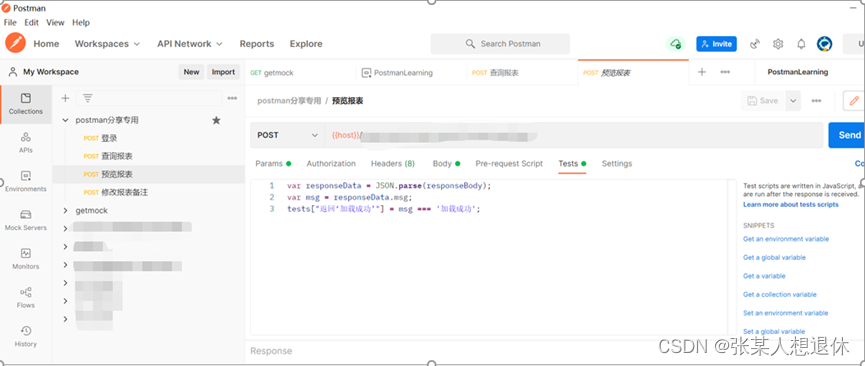Click the New button
The height and width of the screenshot is (366, 865).
coord(191,72)
